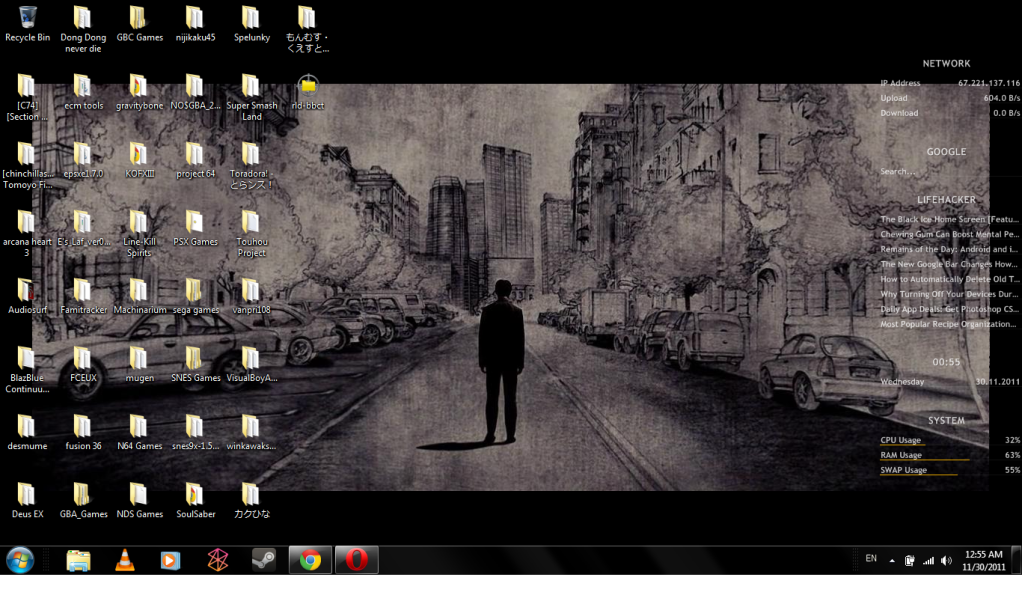Switch to Google Chrome in the taskbar
Viewport: 1022px width, 613px height.
click(x=310, y=560)
